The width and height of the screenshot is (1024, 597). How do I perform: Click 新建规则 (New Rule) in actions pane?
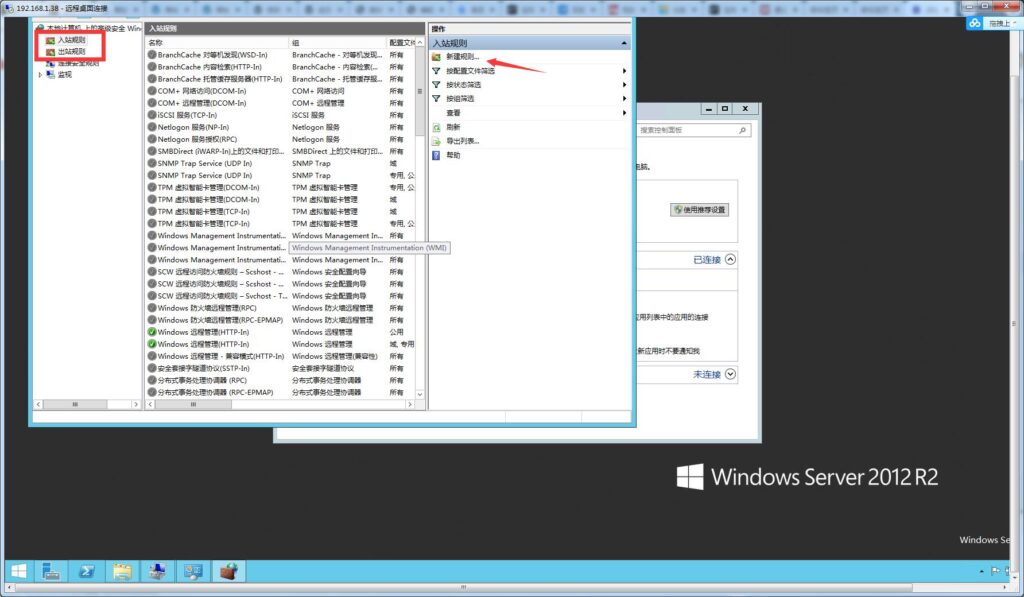click(462, 57)
